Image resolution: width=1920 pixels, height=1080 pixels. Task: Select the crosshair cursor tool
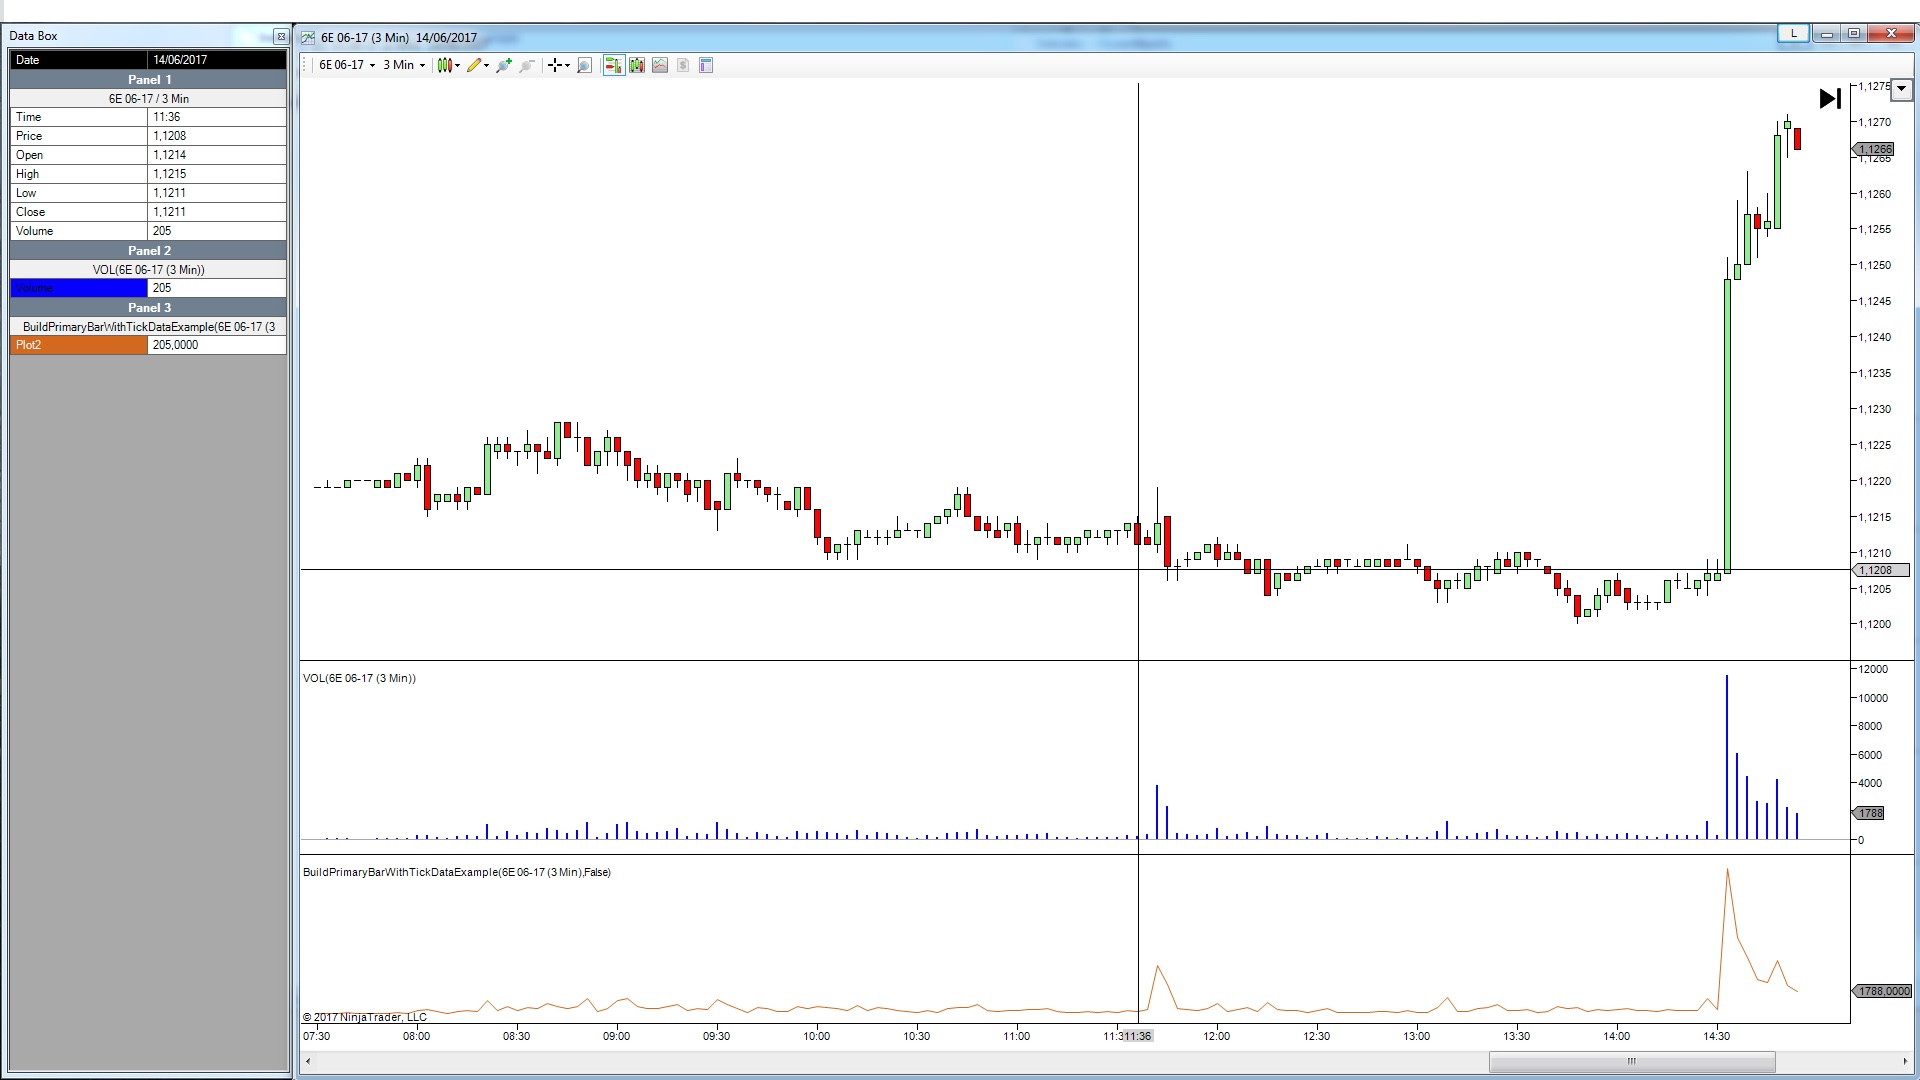556,65
